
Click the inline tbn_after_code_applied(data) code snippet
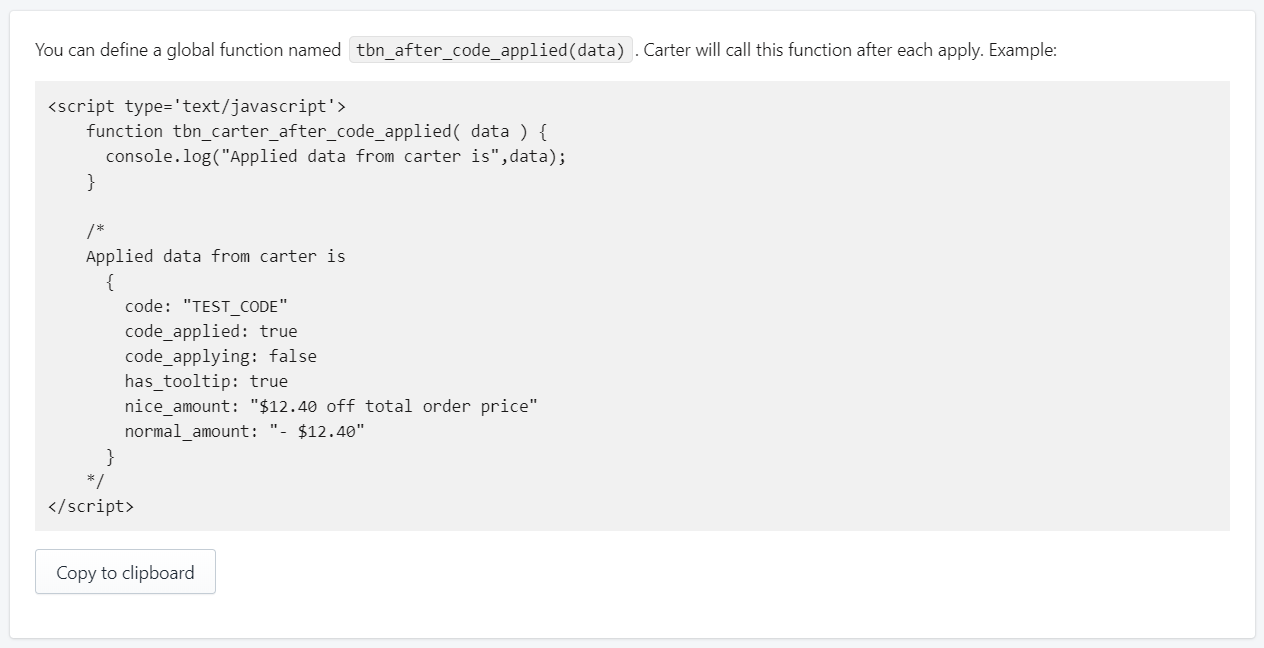[x=490, y=50]
